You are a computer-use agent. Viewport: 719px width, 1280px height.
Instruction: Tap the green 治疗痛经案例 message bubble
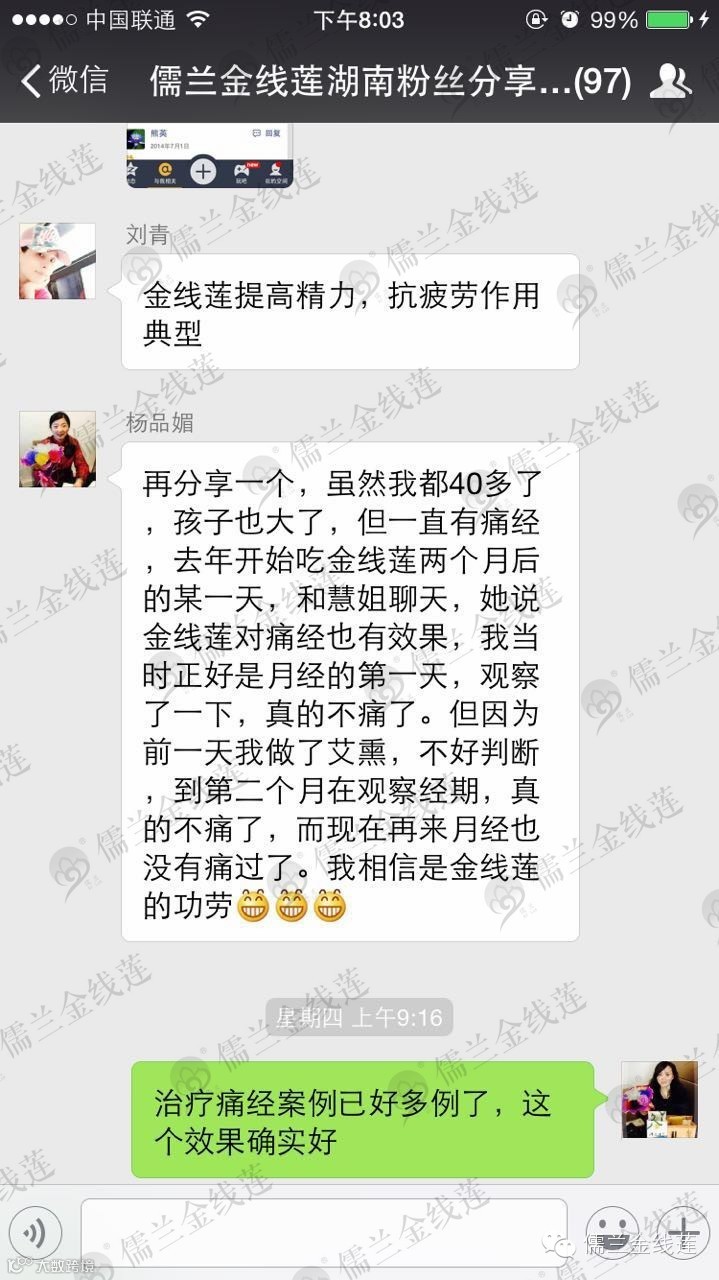click(x=363, y=1120)
